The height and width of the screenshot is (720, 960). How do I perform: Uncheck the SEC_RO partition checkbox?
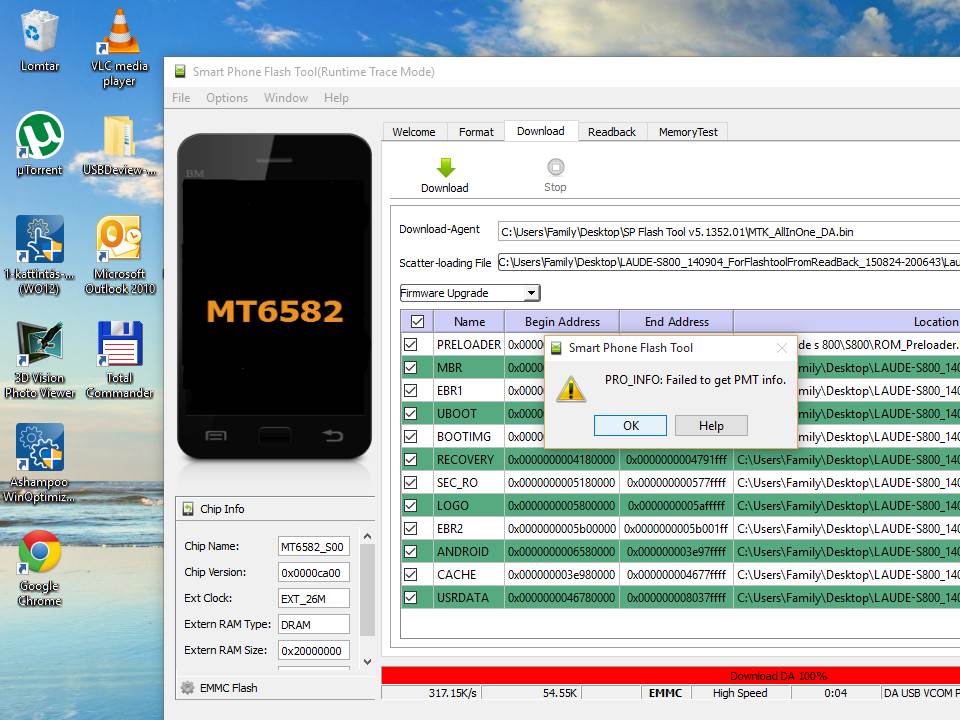(x=410, y=482)
